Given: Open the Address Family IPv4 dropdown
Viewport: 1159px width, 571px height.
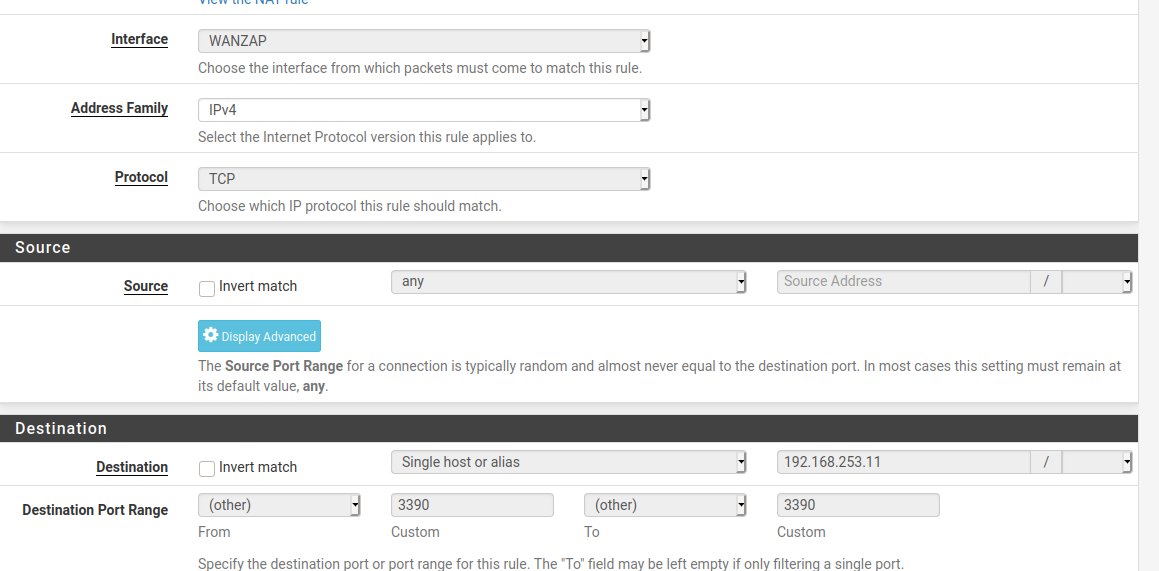Looking at the screenshot, I should click(424, 110).
